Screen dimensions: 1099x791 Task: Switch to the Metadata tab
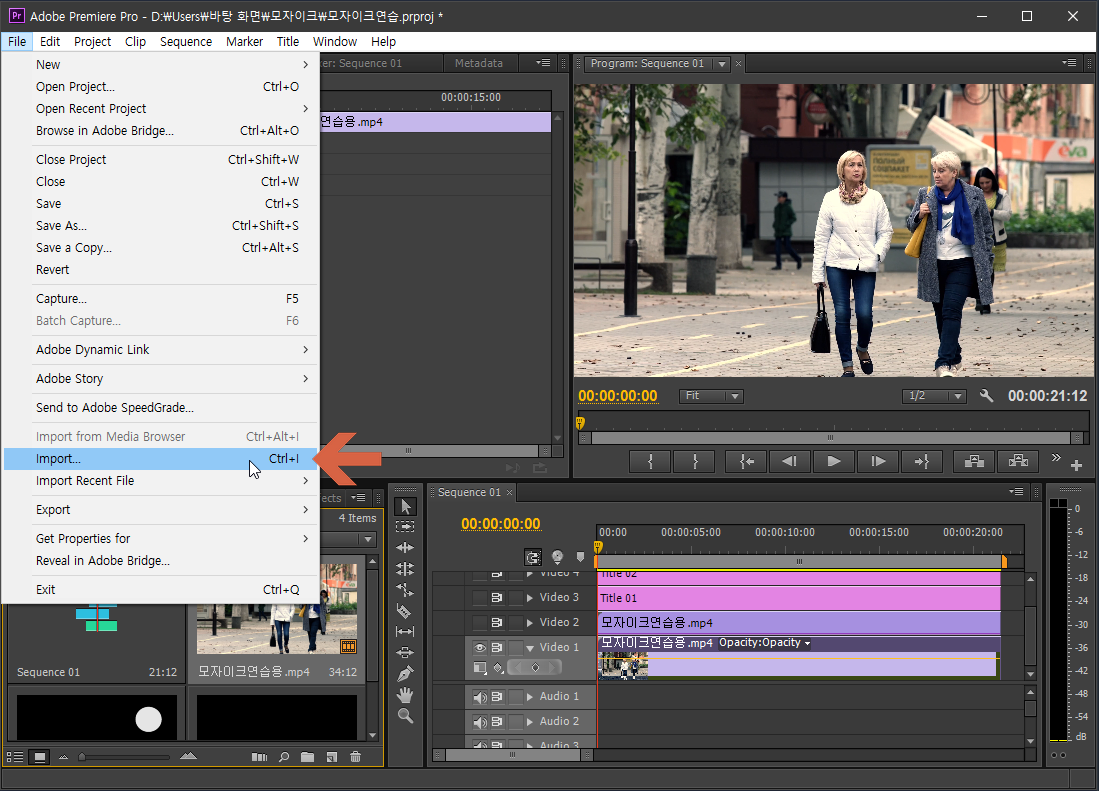coord(479,63)
